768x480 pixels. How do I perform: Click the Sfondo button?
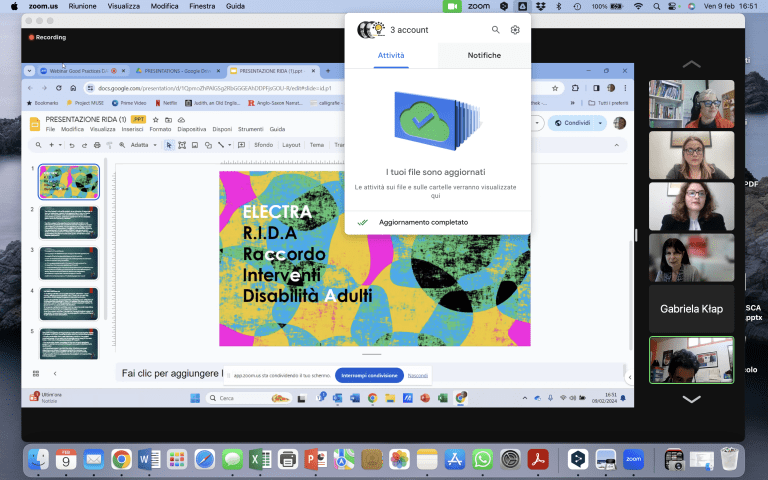coord(264,145)
